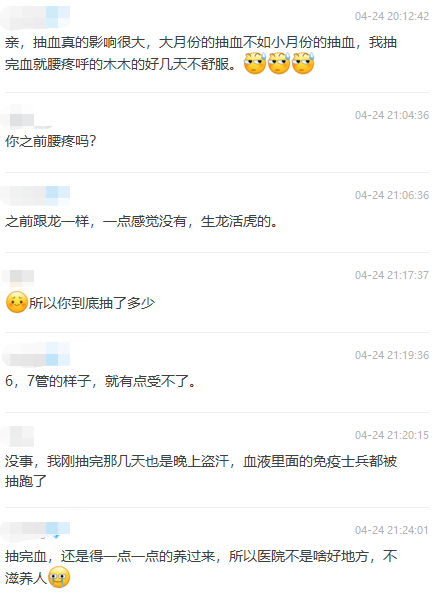
Task: Click timestamp 04-24 20:12:42
Action: click(392, 16)
